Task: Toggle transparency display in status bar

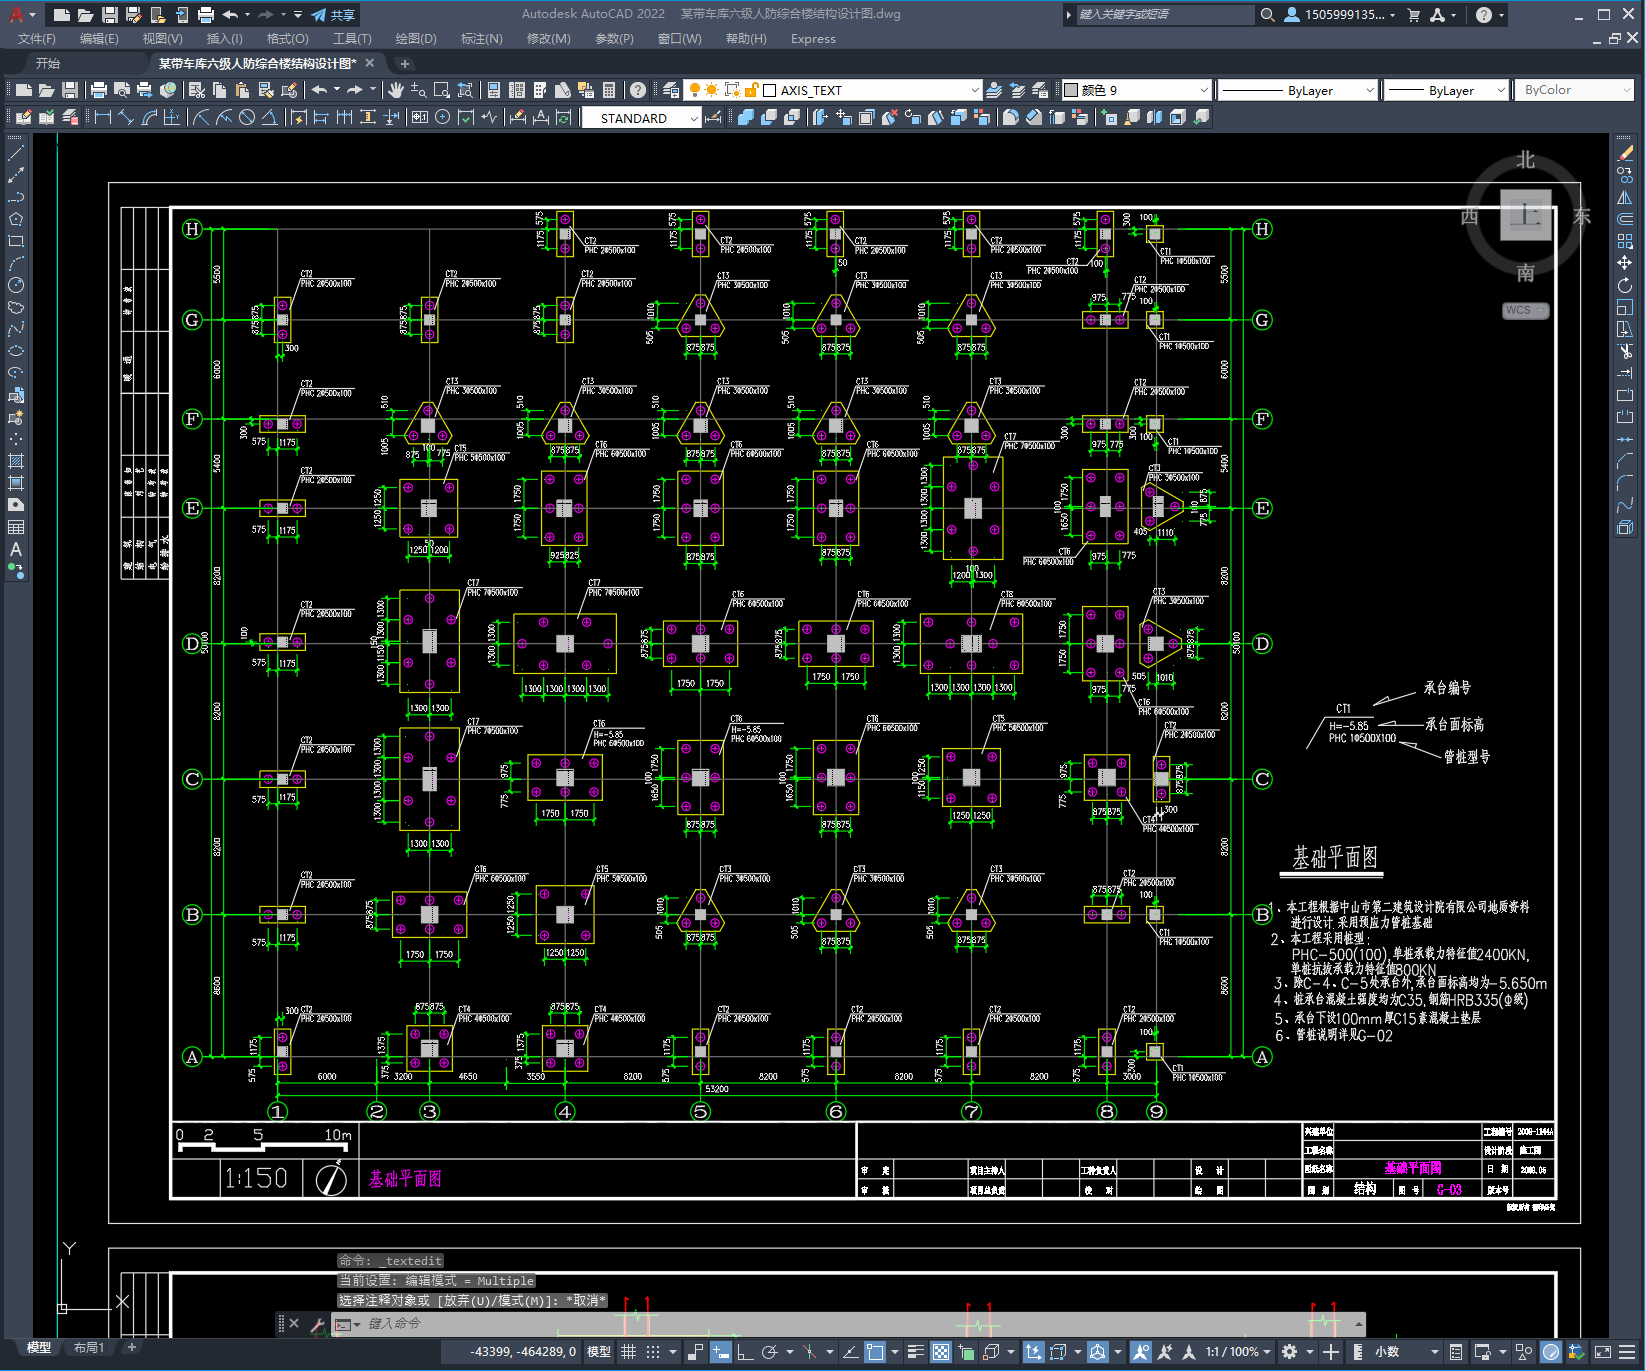Action: (941, 1351)
